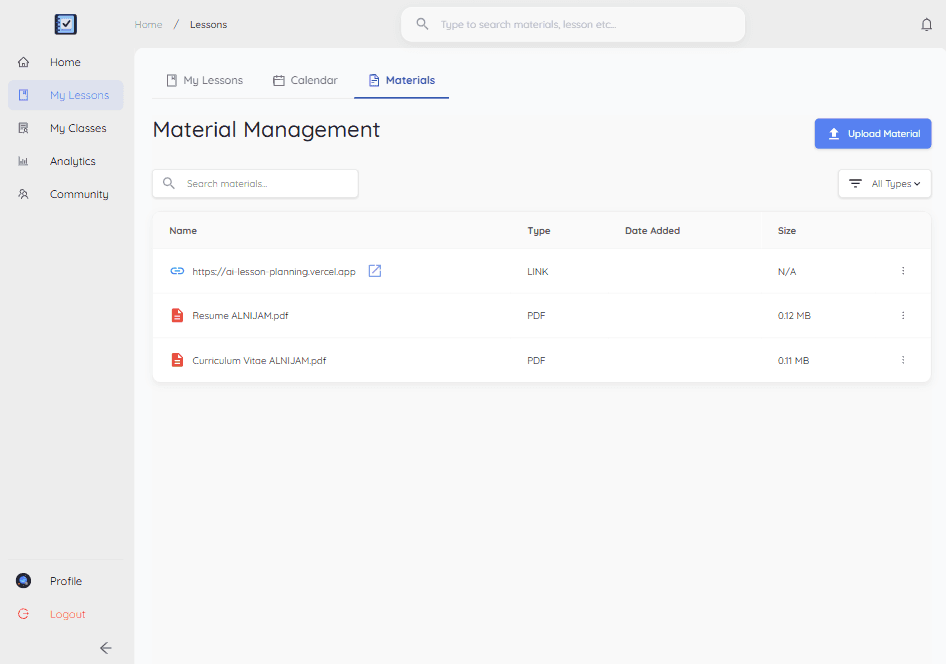Open options menu for the LINK row
The height and width of the screenshot is (664, 946).
pyautogui.click(x=902, y=271)
